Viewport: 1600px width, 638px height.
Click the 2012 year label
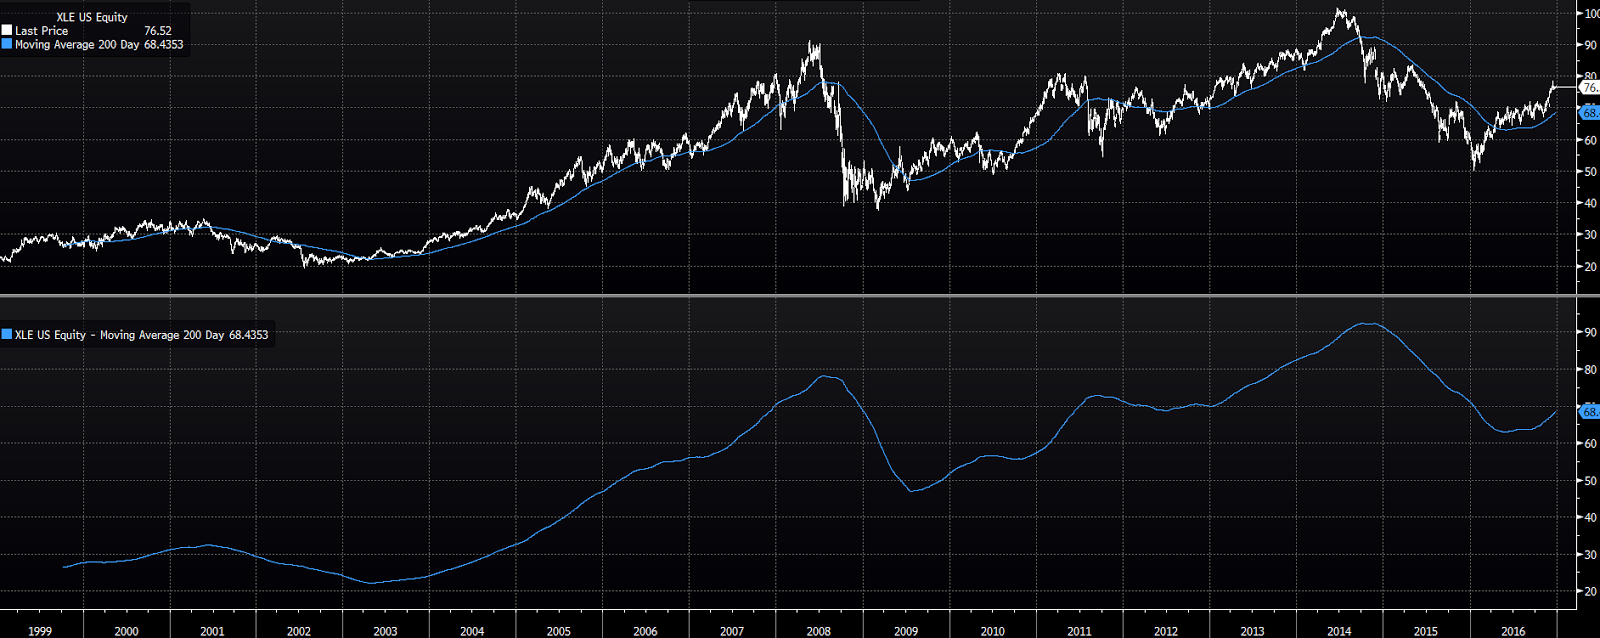1166,631
